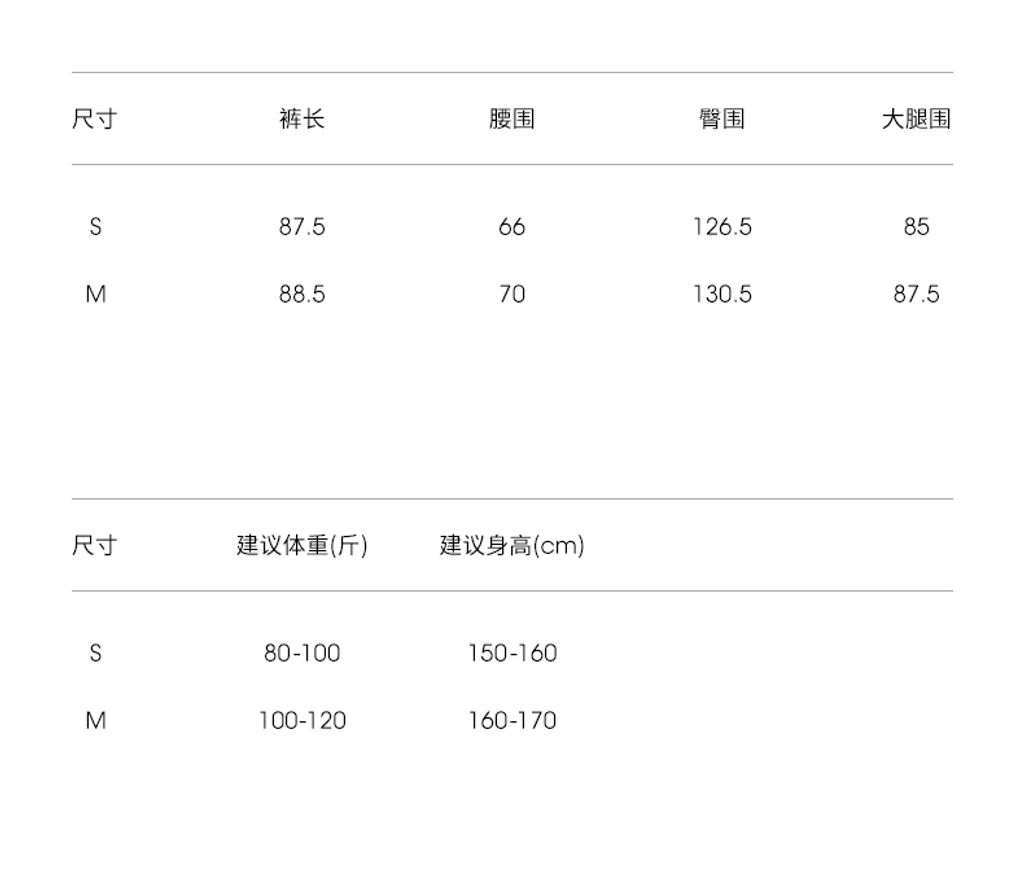The height and width of the screenshot is (879, 1024).
Task: Click the 腰围 column header
Action: point(512,119)
